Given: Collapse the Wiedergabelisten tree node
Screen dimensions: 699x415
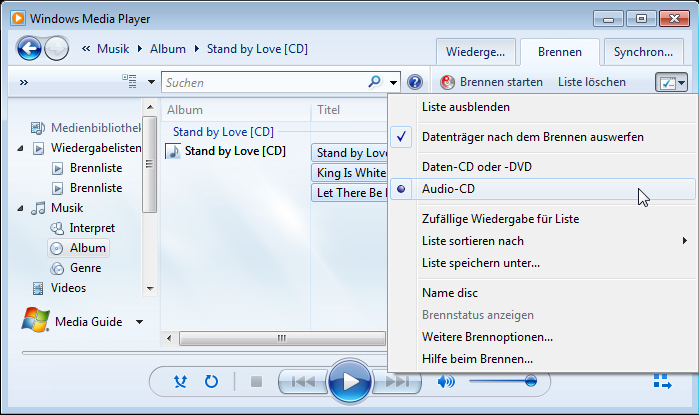Looking at the screenshot, I should tap(21, 148).
